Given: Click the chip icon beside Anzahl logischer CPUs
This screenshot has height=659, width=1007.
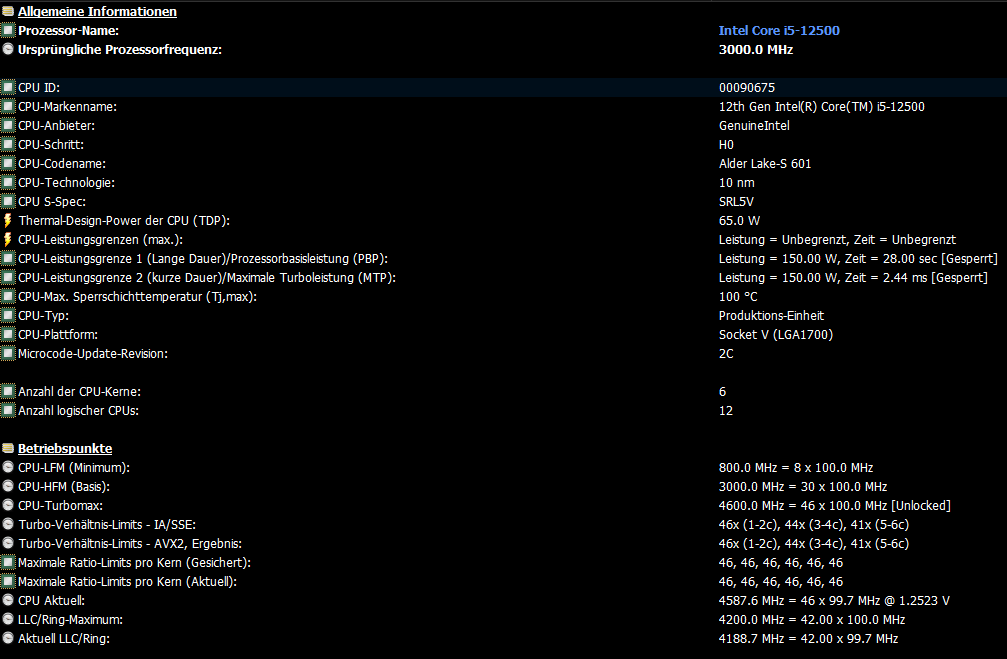Looking at the screenshot, I should (x=8, y=410).
